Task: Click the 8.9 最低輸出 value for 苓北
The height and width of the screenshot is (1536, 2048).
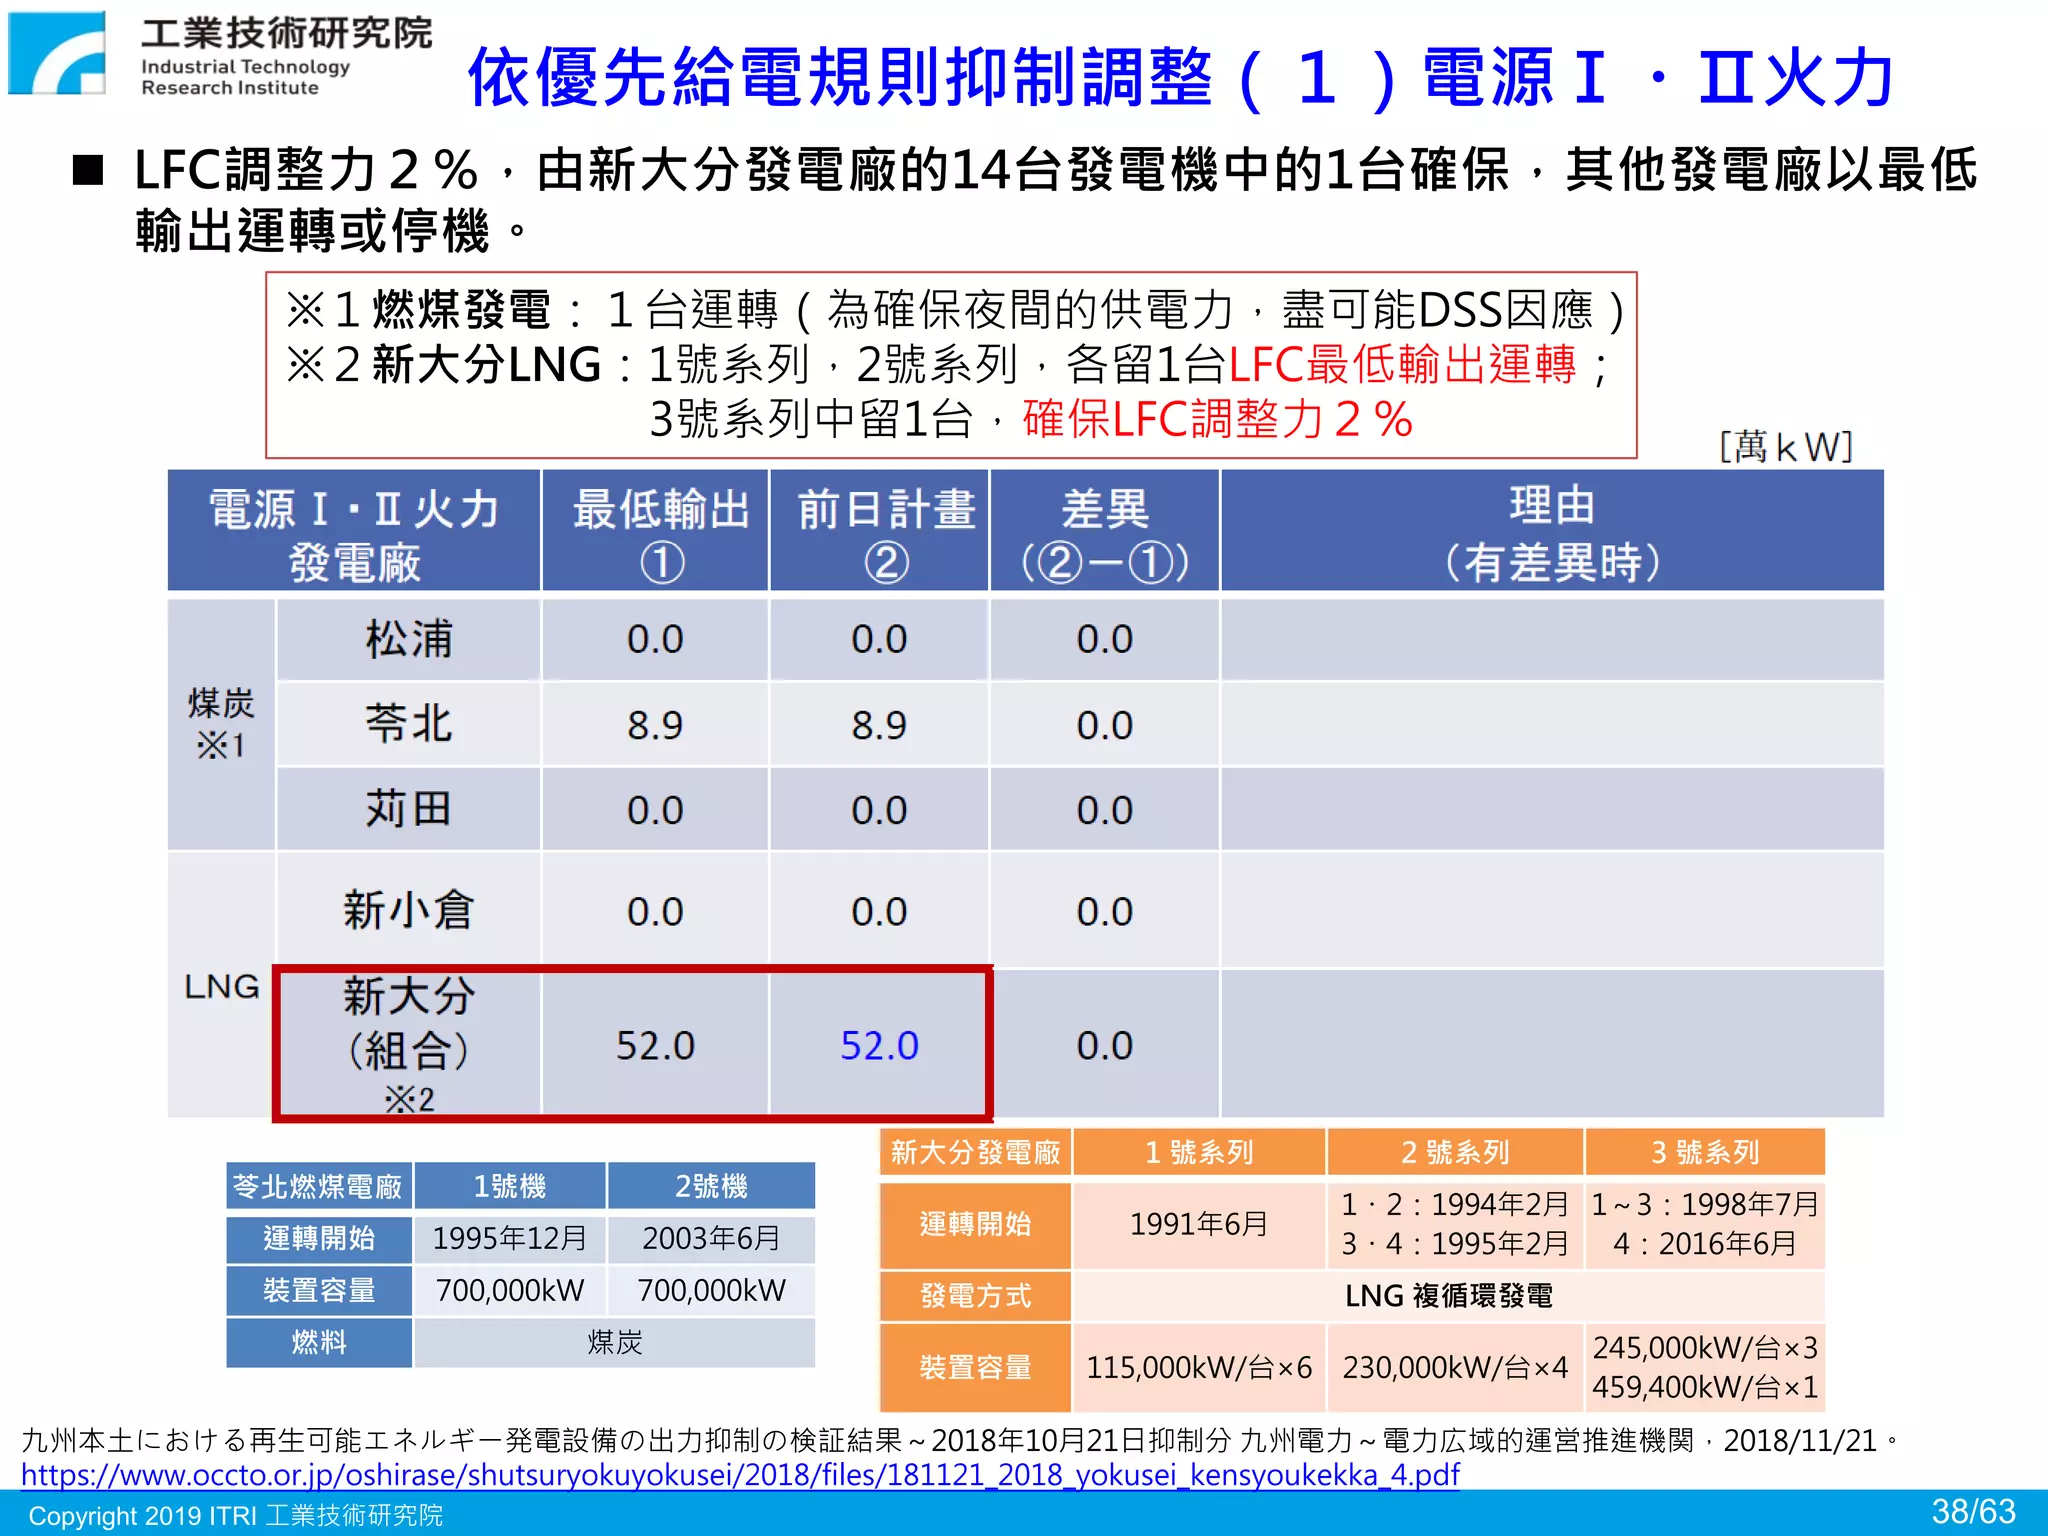Action: pos(655,725)
